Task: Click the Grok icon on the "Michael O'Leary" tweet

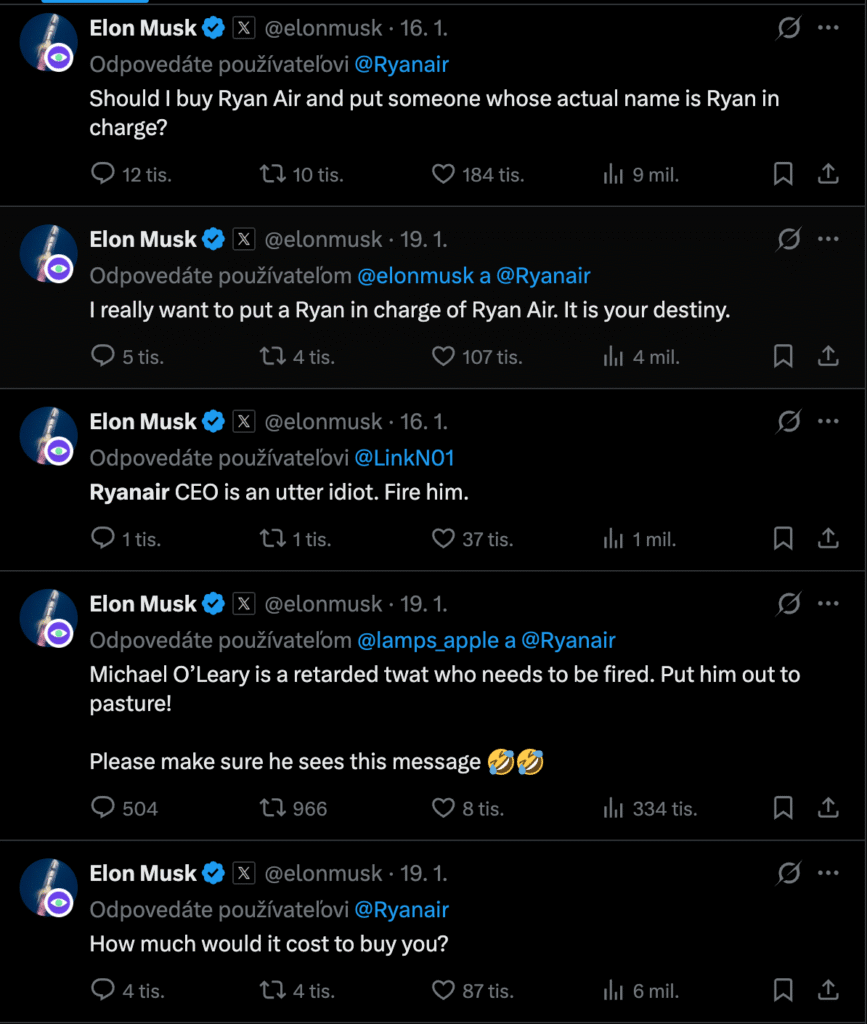Action: point(789,604)
